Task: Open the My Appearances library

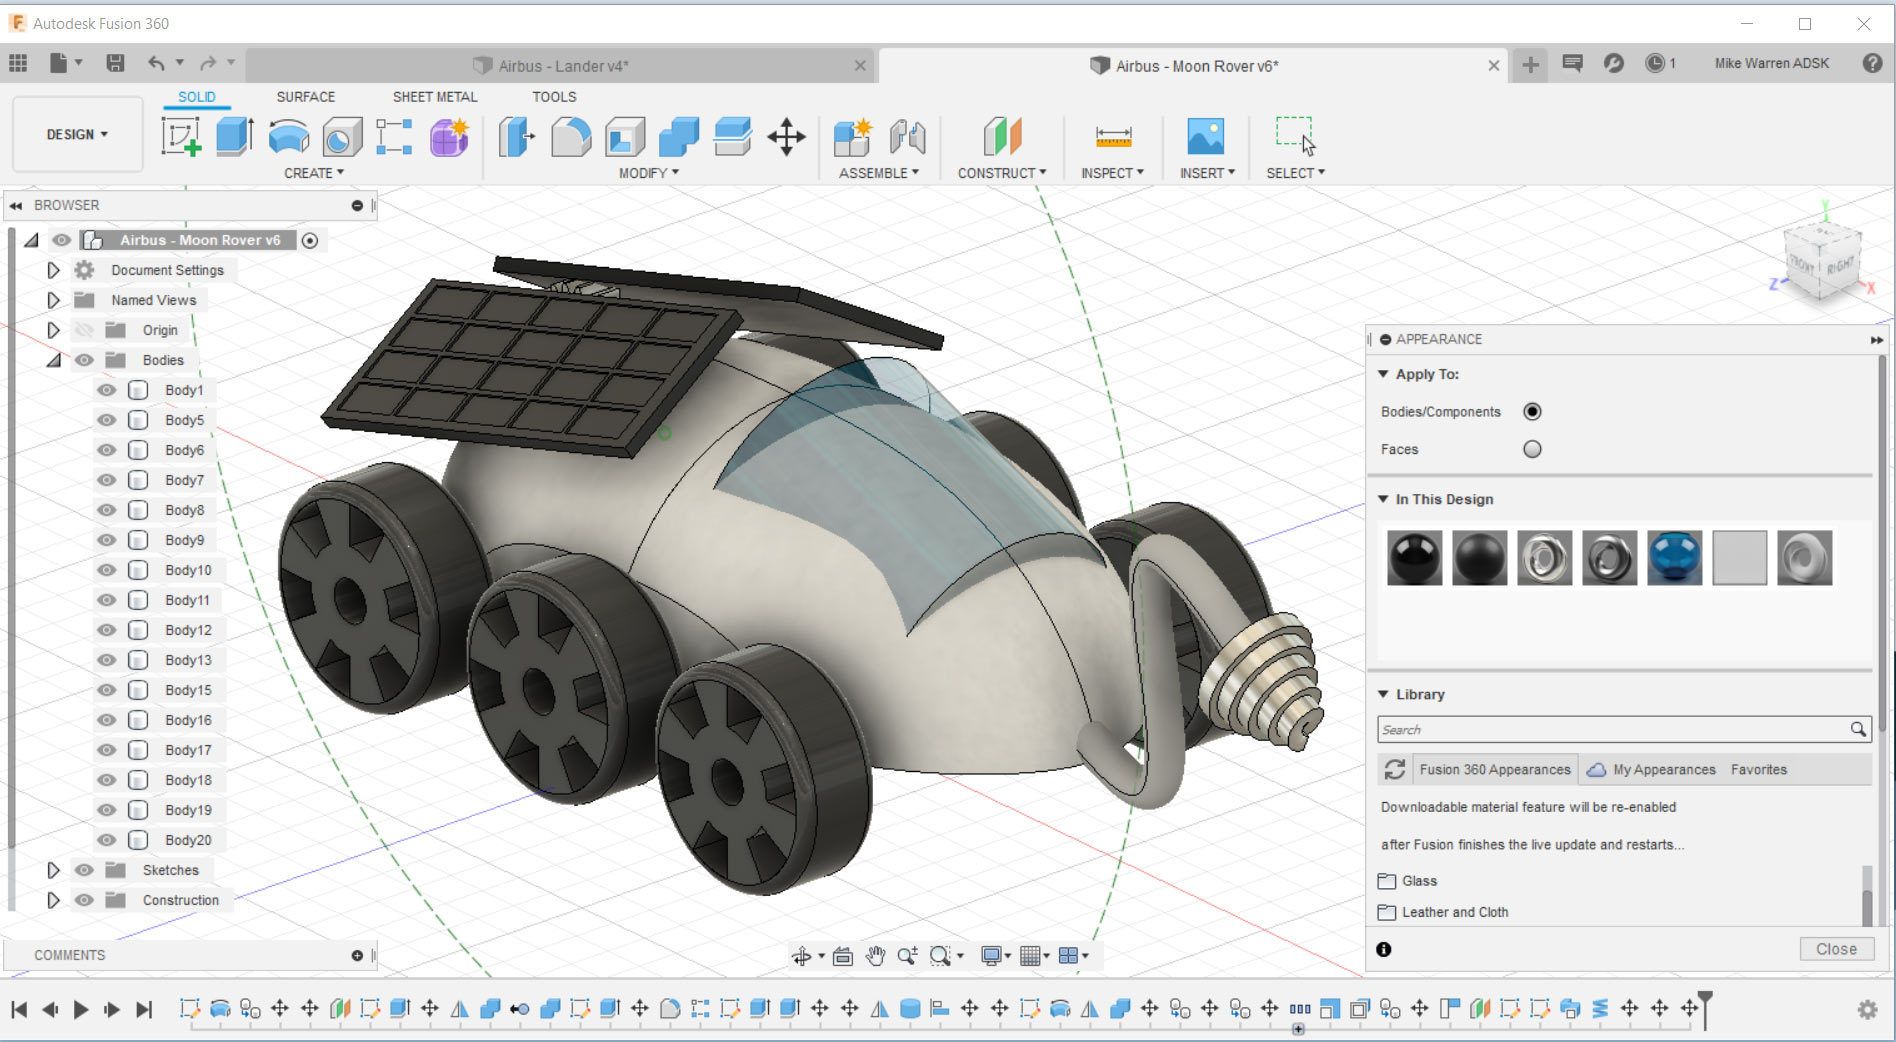Action: point(1663,769)
